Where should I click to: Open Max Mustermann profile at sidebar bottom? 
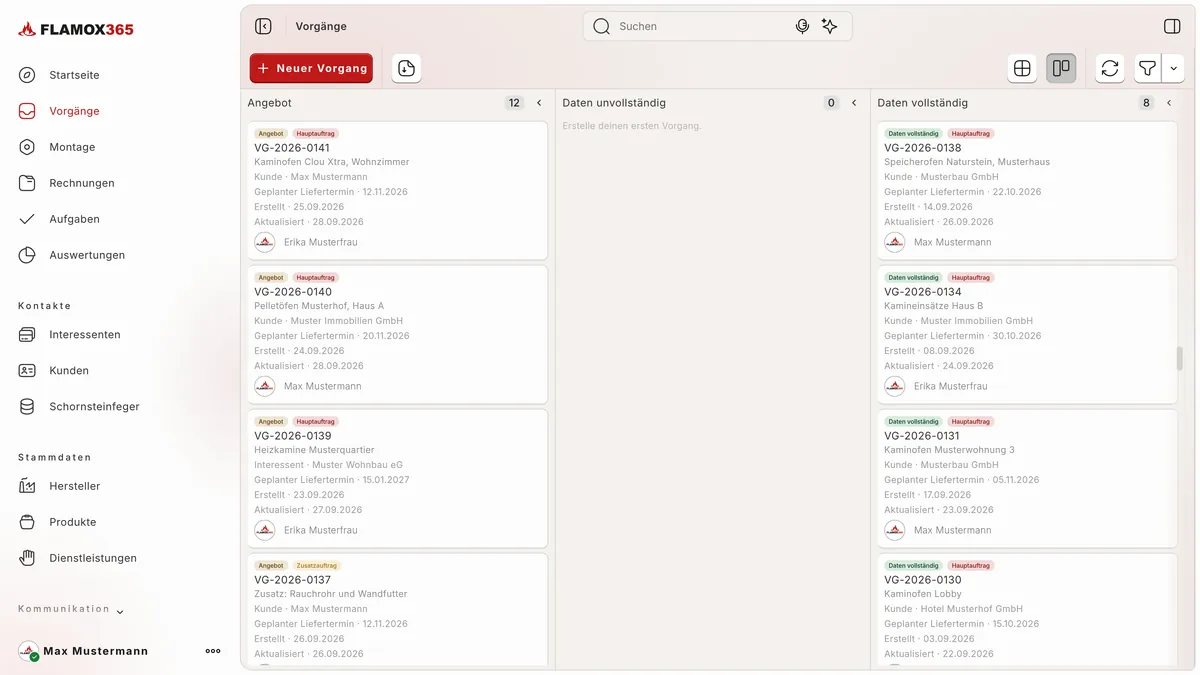pos(84,651)
